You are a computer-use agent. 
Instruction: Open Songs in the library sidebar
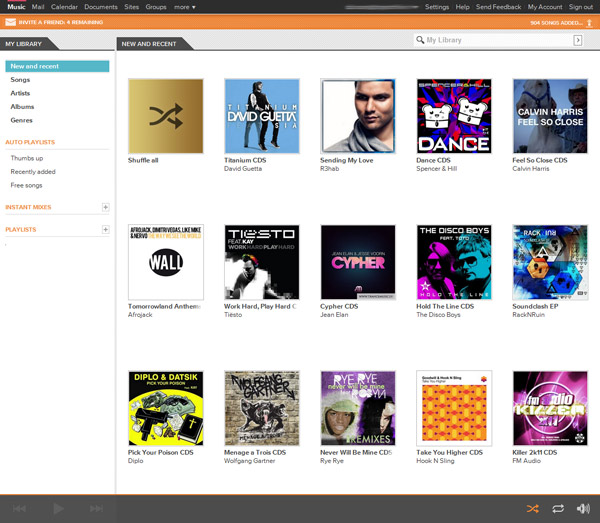click(20, 80)
